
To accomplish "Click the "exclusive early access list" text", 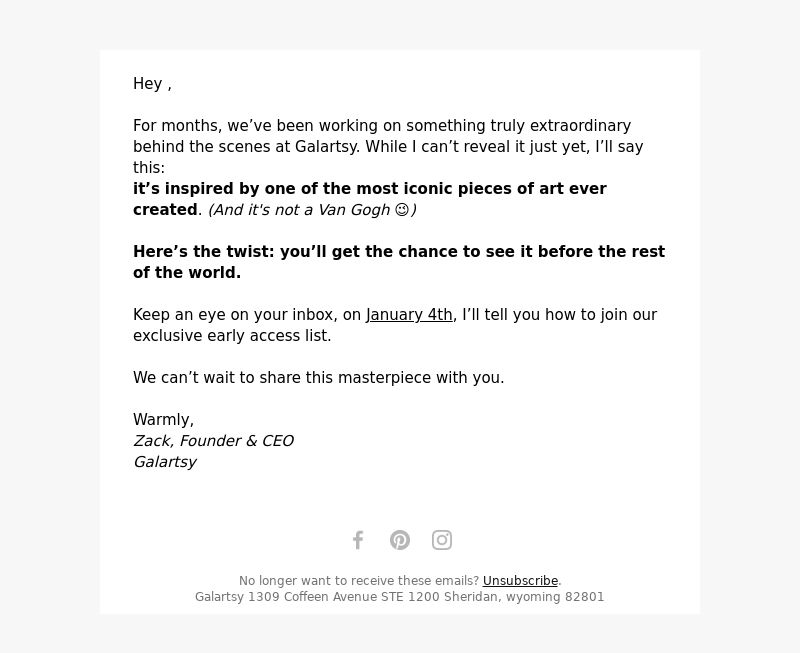I will tap(232, 336).
